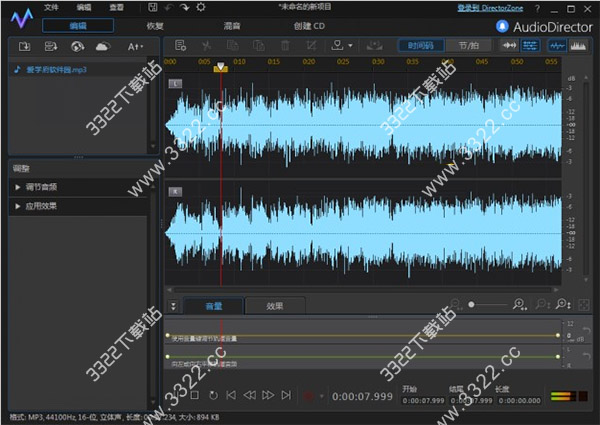Image resolution: width=600 pixels, height=425 pixels.
Task: Jump to the start with the skip-back button
Action: [x=231, y=395]
